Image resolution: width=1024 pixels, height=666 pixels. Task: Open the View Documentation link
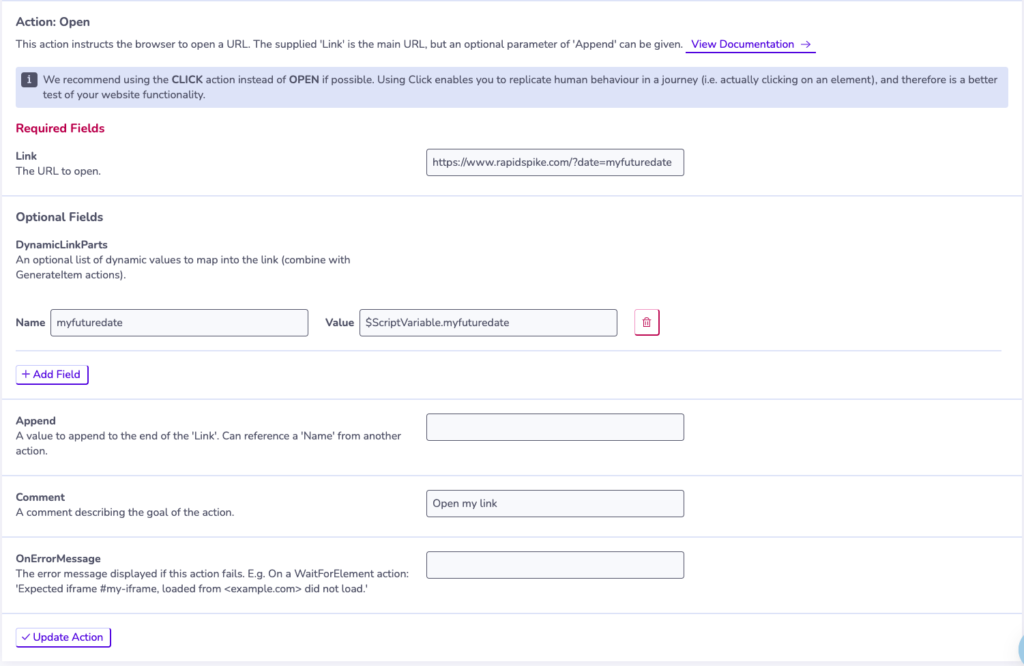pos(750,44)
